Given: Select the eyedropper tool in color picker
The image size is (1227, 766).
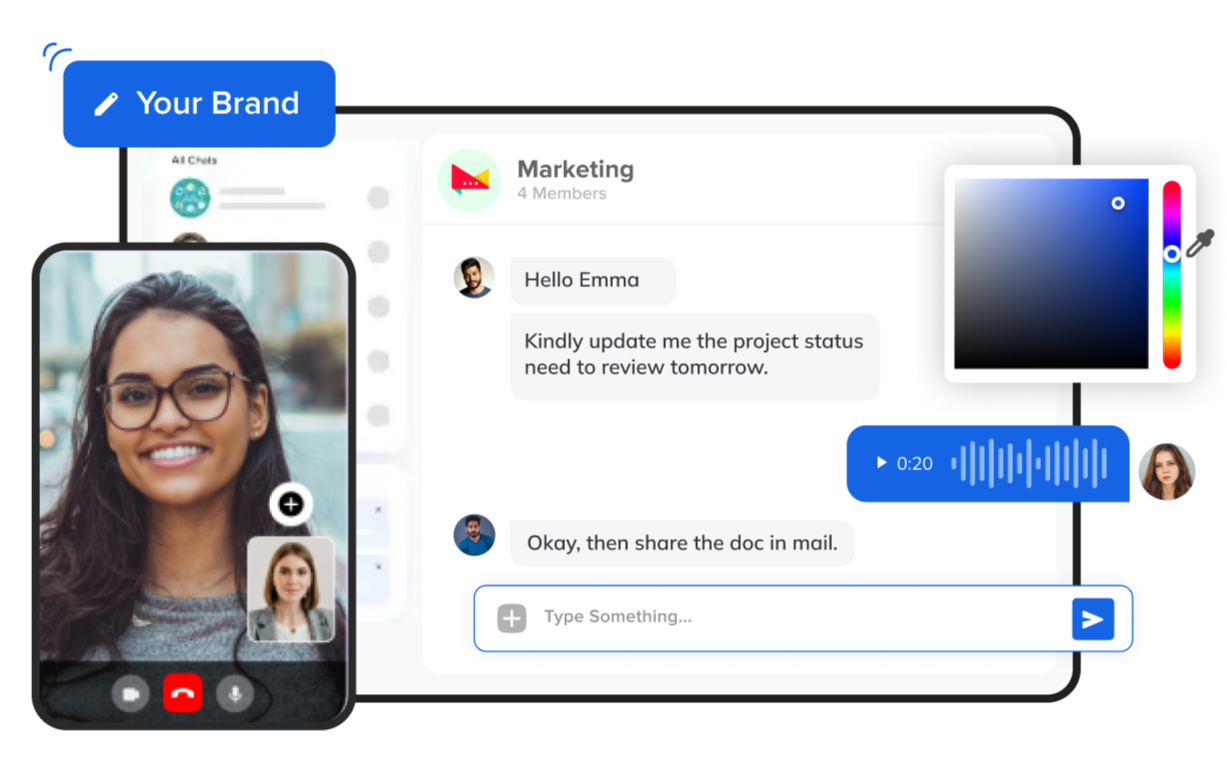Looking at the screenshot, I should tap(1200, 242).
